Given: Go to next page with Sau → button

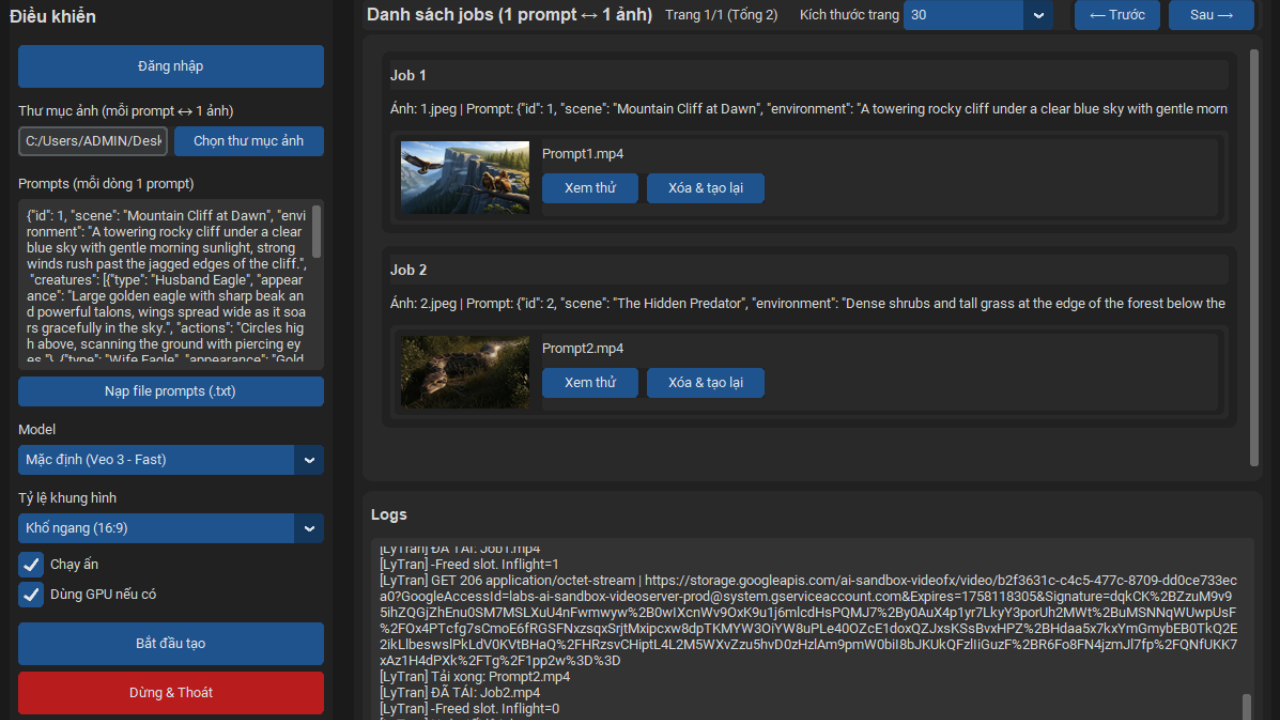Looking at the screenshot, I should click(x=1211, y=15).
